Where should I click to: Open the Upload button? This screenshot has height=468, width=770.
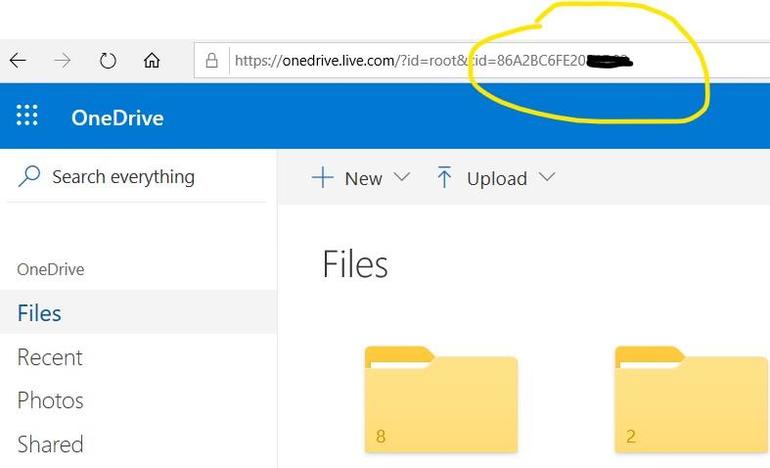coord(496,178)
